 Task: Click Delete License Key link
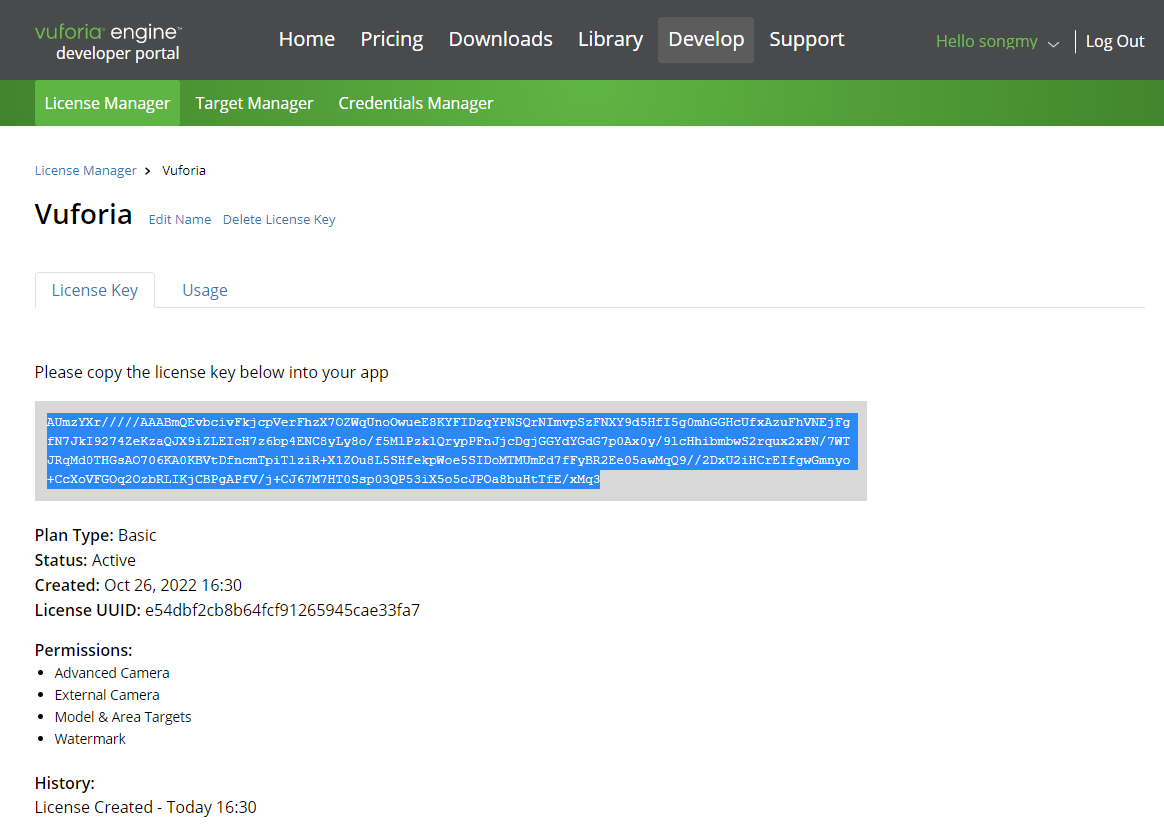pos(279,220)
